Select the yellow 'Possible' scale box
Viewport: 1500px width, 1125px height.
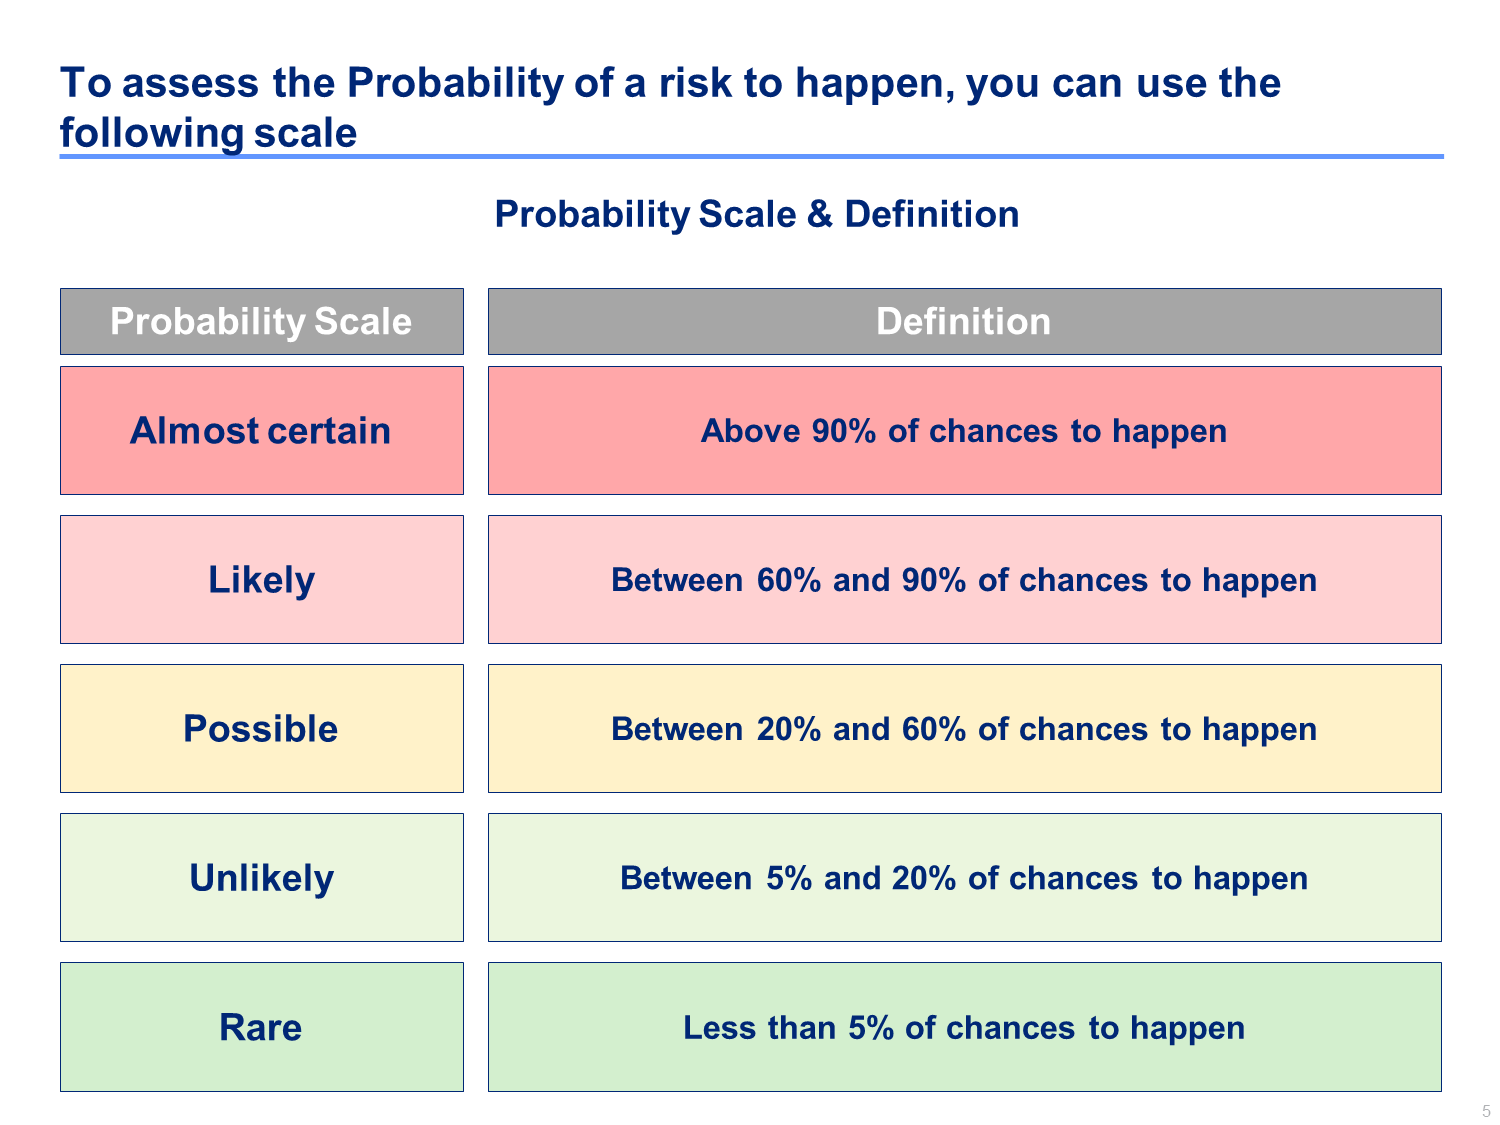261,728
